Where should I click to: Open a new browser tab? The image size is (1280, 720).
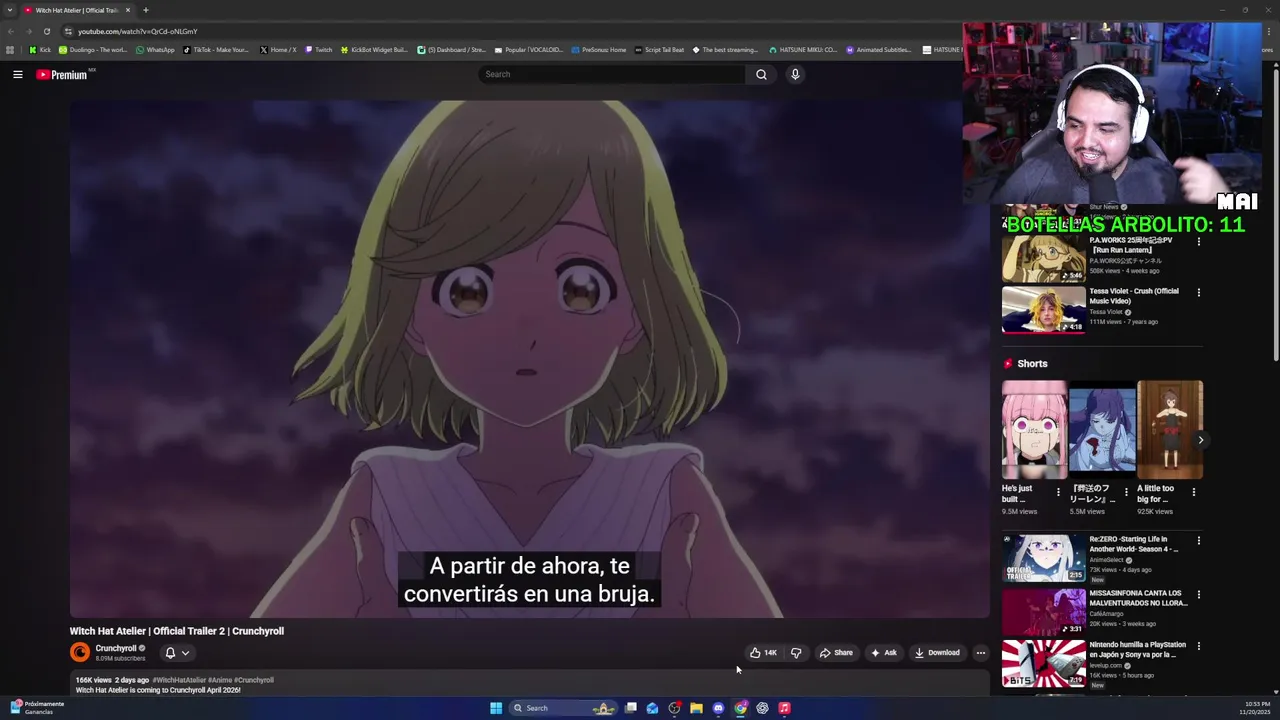coord(146,10)
